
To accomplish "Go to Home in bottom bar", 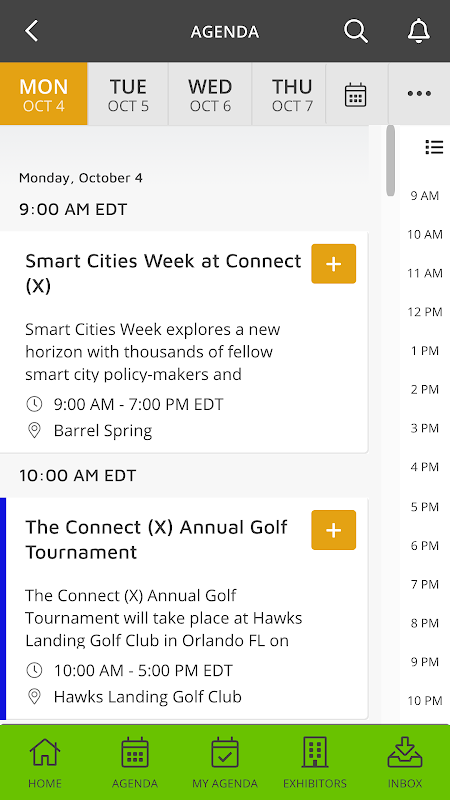I will point(45,763).
